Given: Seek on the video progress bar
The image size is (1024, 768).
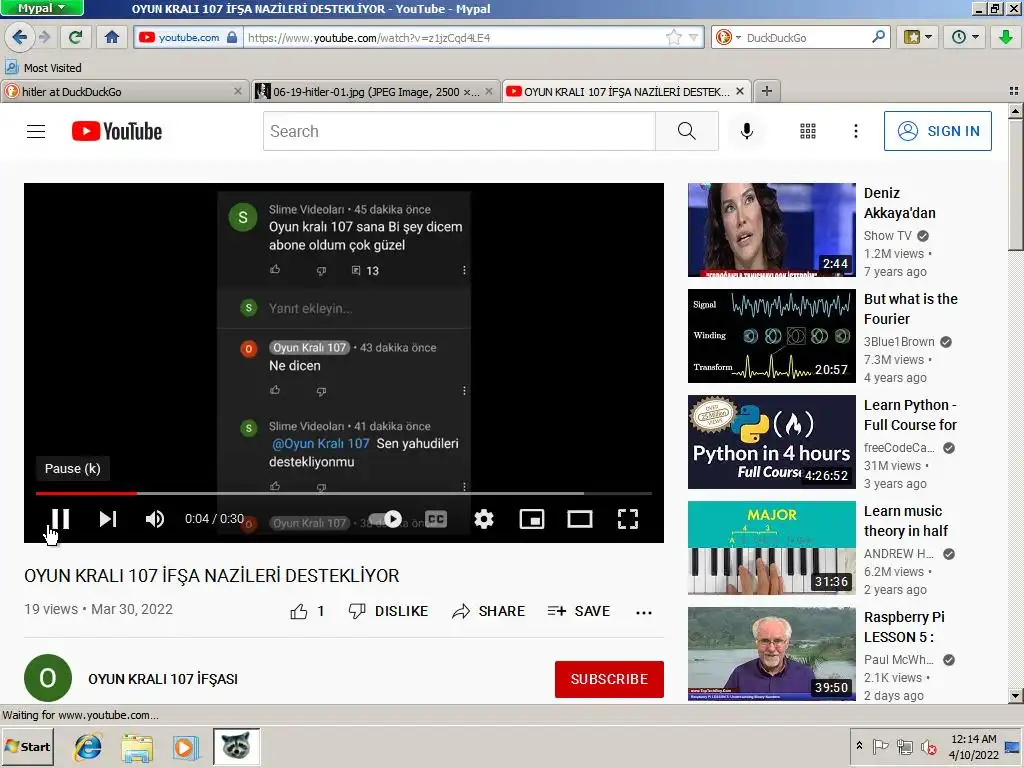Looking at the screenshot, I should (x=344, y=493).
